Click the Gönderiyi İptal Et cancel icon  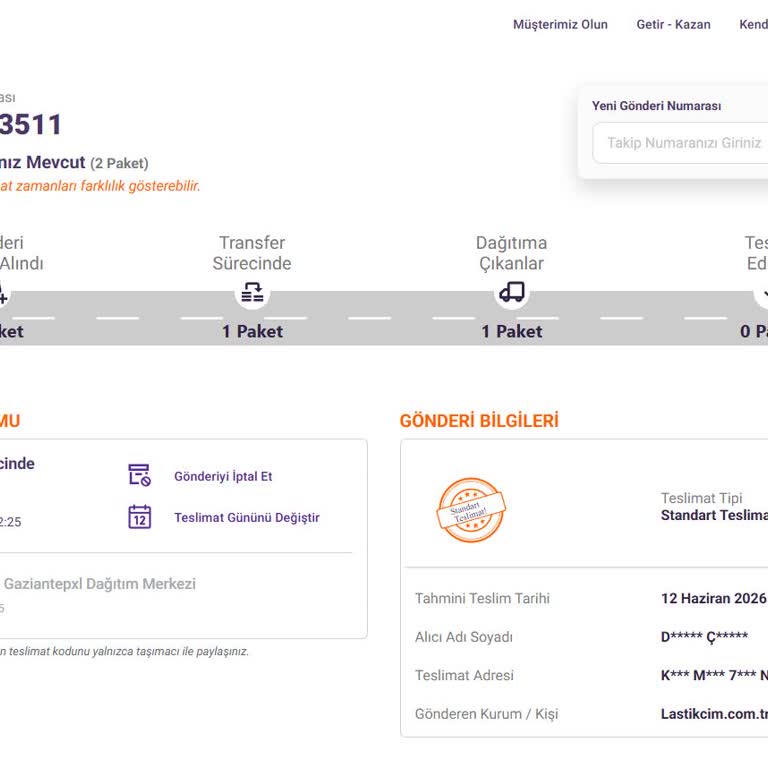(x=140, y=475)
